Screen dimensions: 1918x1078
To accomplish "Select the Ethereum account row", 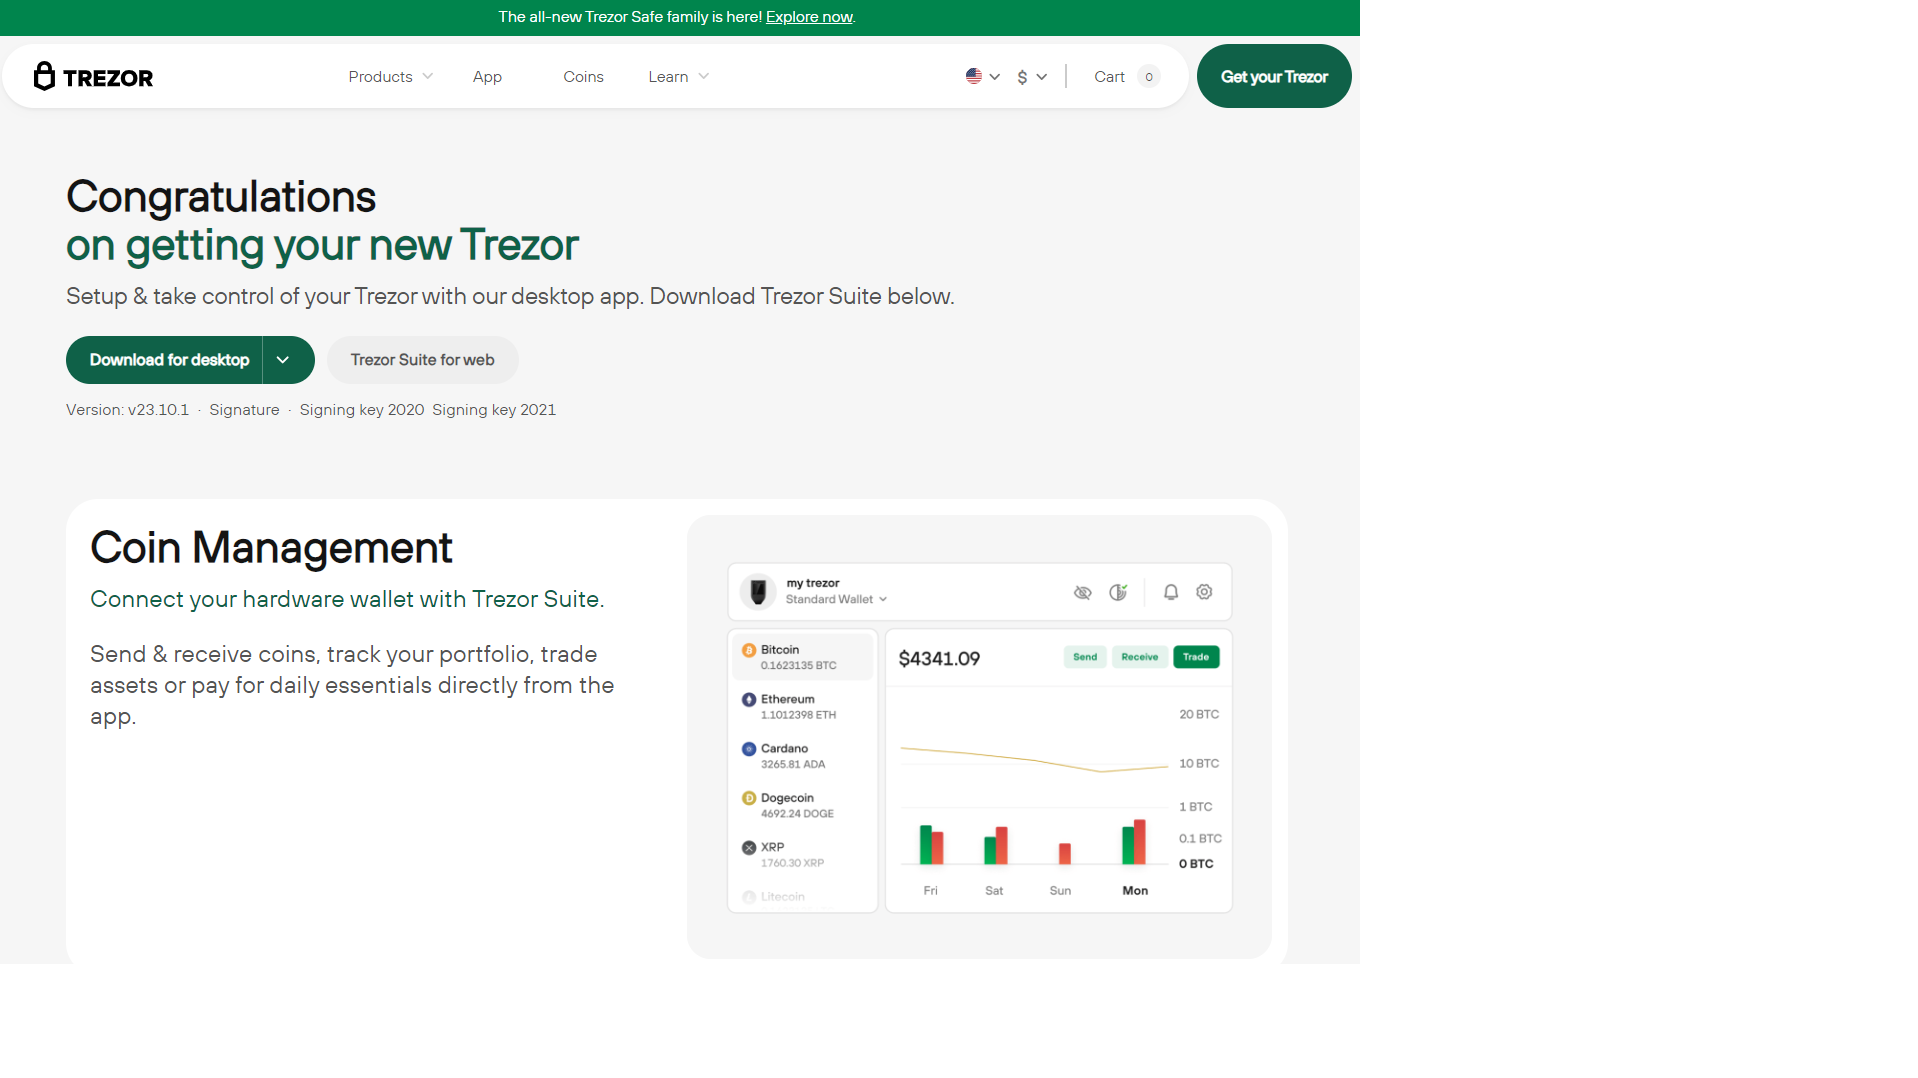I will tap(802, 706).
